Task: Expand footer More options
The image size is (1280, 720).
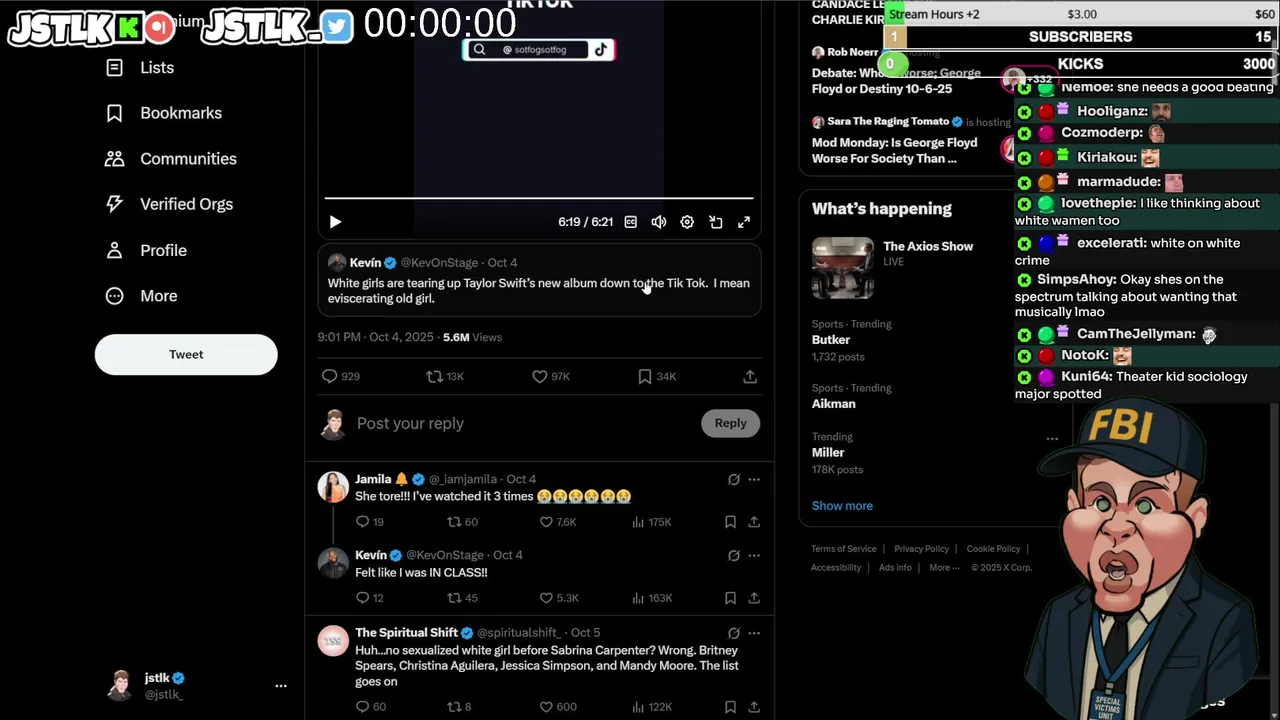Action: (x=944, y=568)
